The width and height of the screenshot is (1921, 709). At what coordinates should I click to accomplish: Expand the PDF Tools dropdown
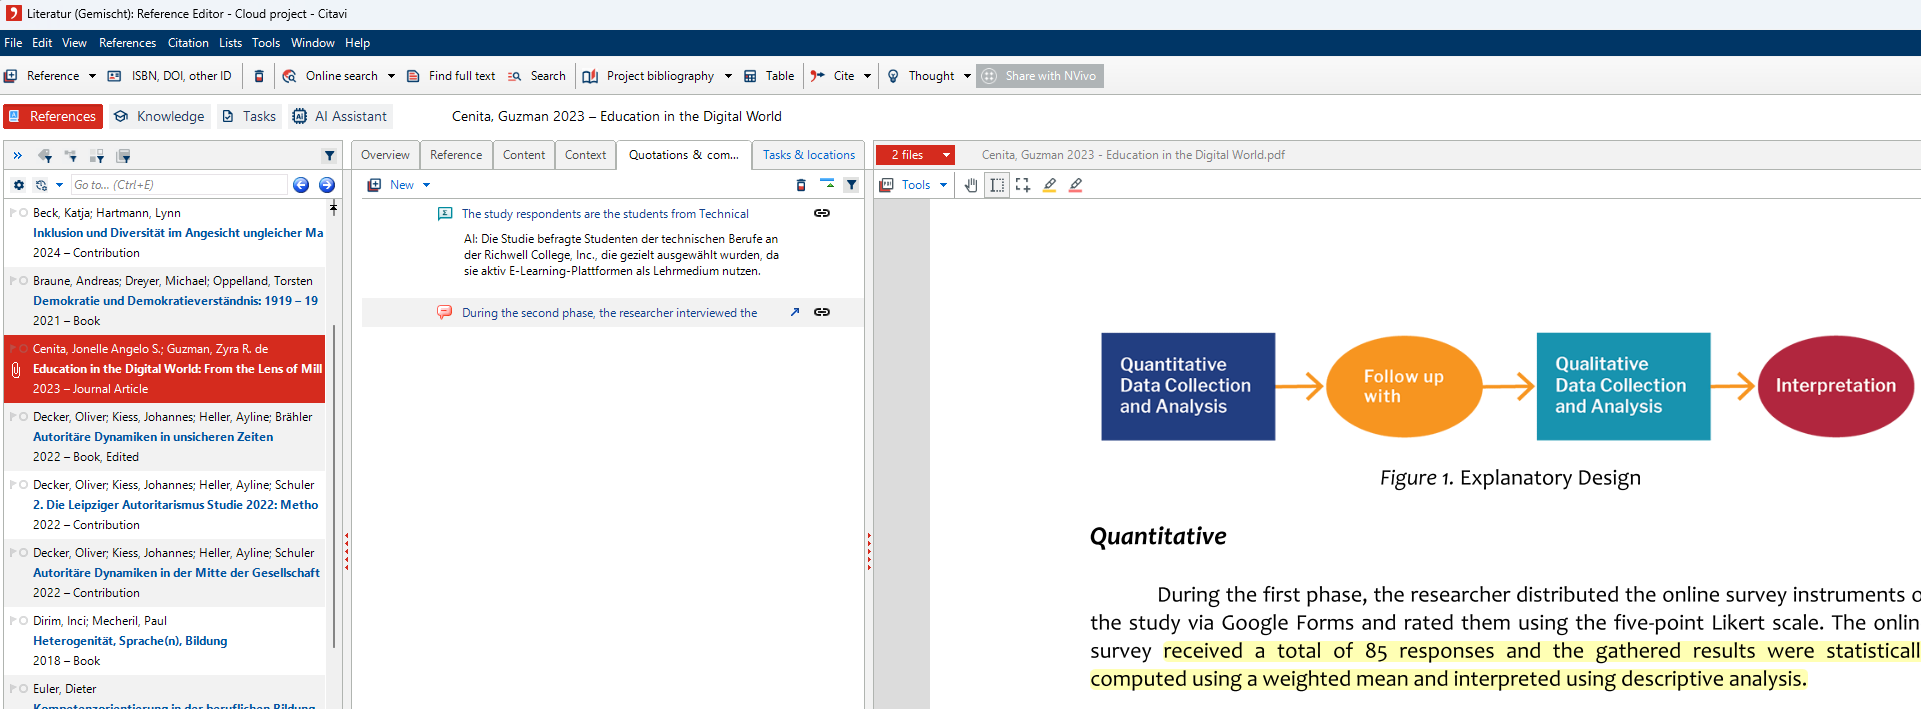coord(943,185)
